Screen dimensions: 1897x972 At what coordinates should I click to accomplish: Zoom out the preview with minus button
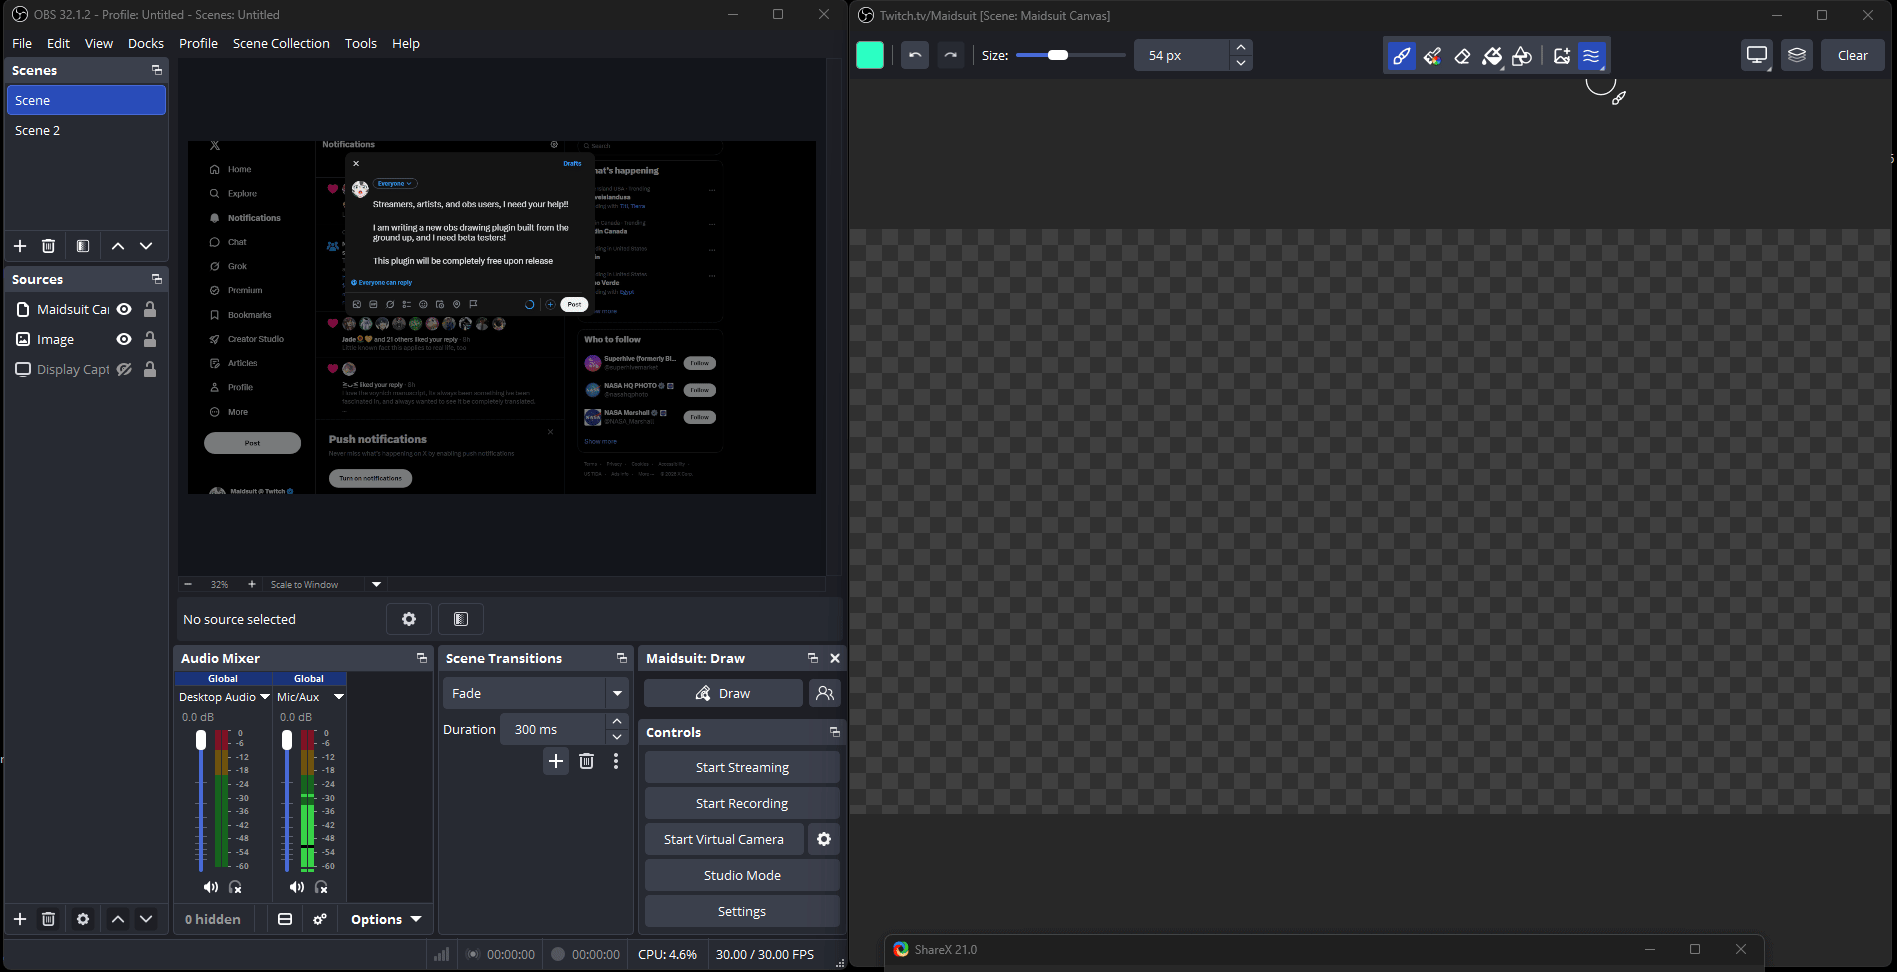tap(188, 584)
